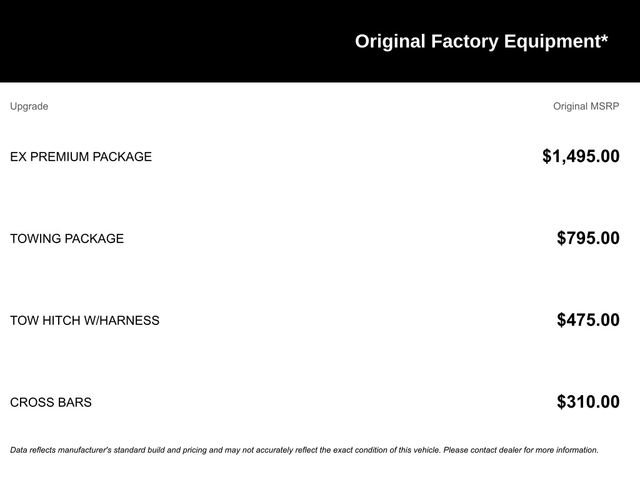The height and width of the screenshot is (480, 640).
Task: Select the TOWING PACKAGE upgrade
Action: pyautogui.click(x=67, y=239)
